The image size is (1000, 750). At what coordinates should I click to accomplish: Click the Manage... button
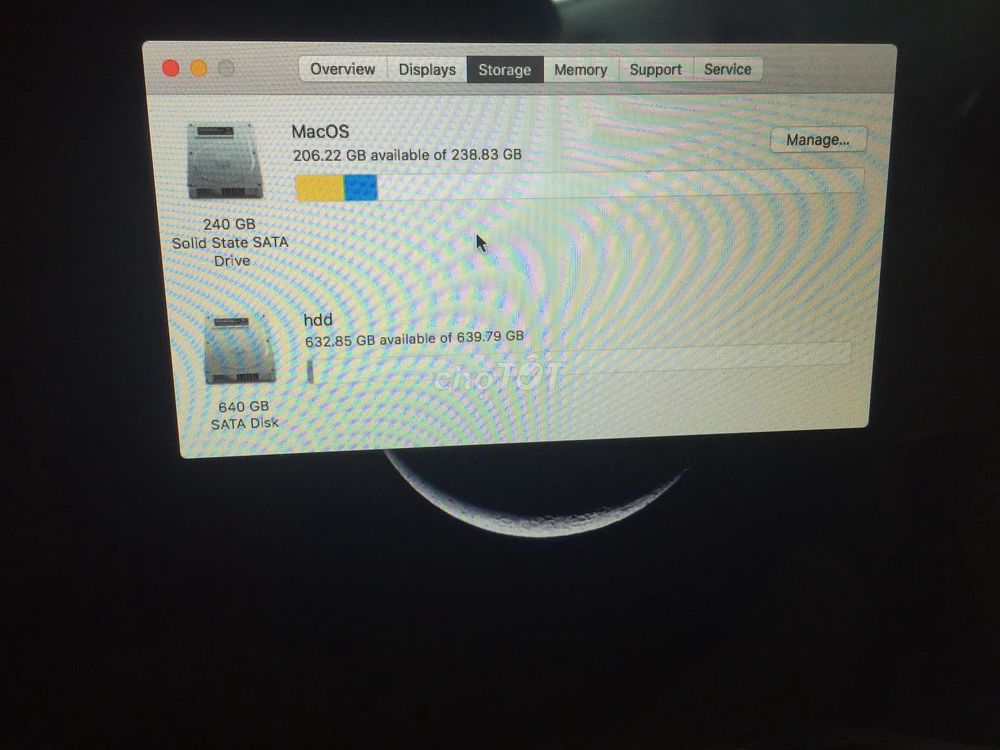818,140
